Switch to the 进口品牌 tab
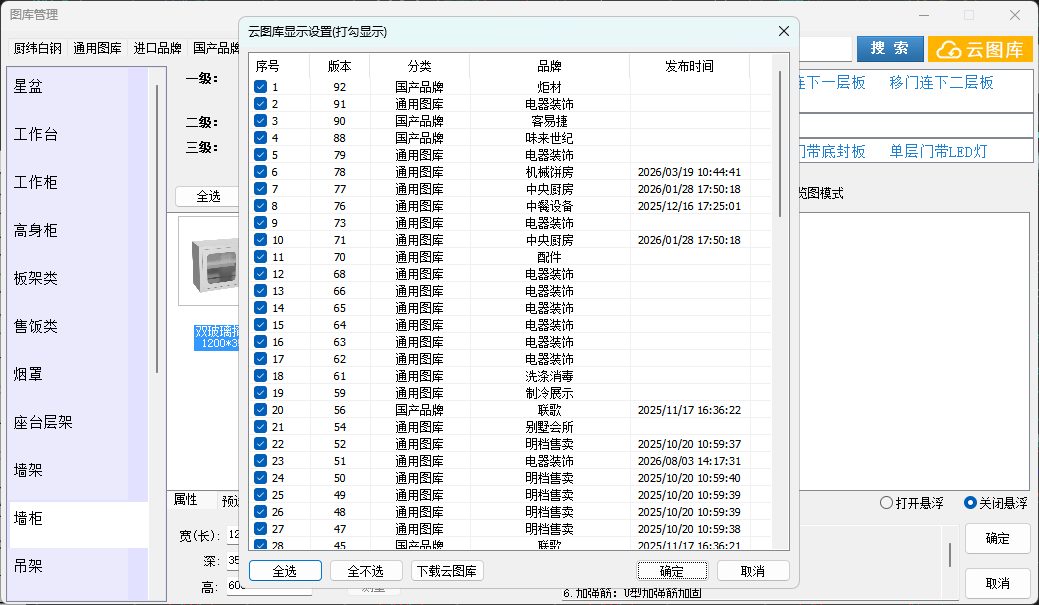Viewport: 1039px width, 605px height. 157,48
